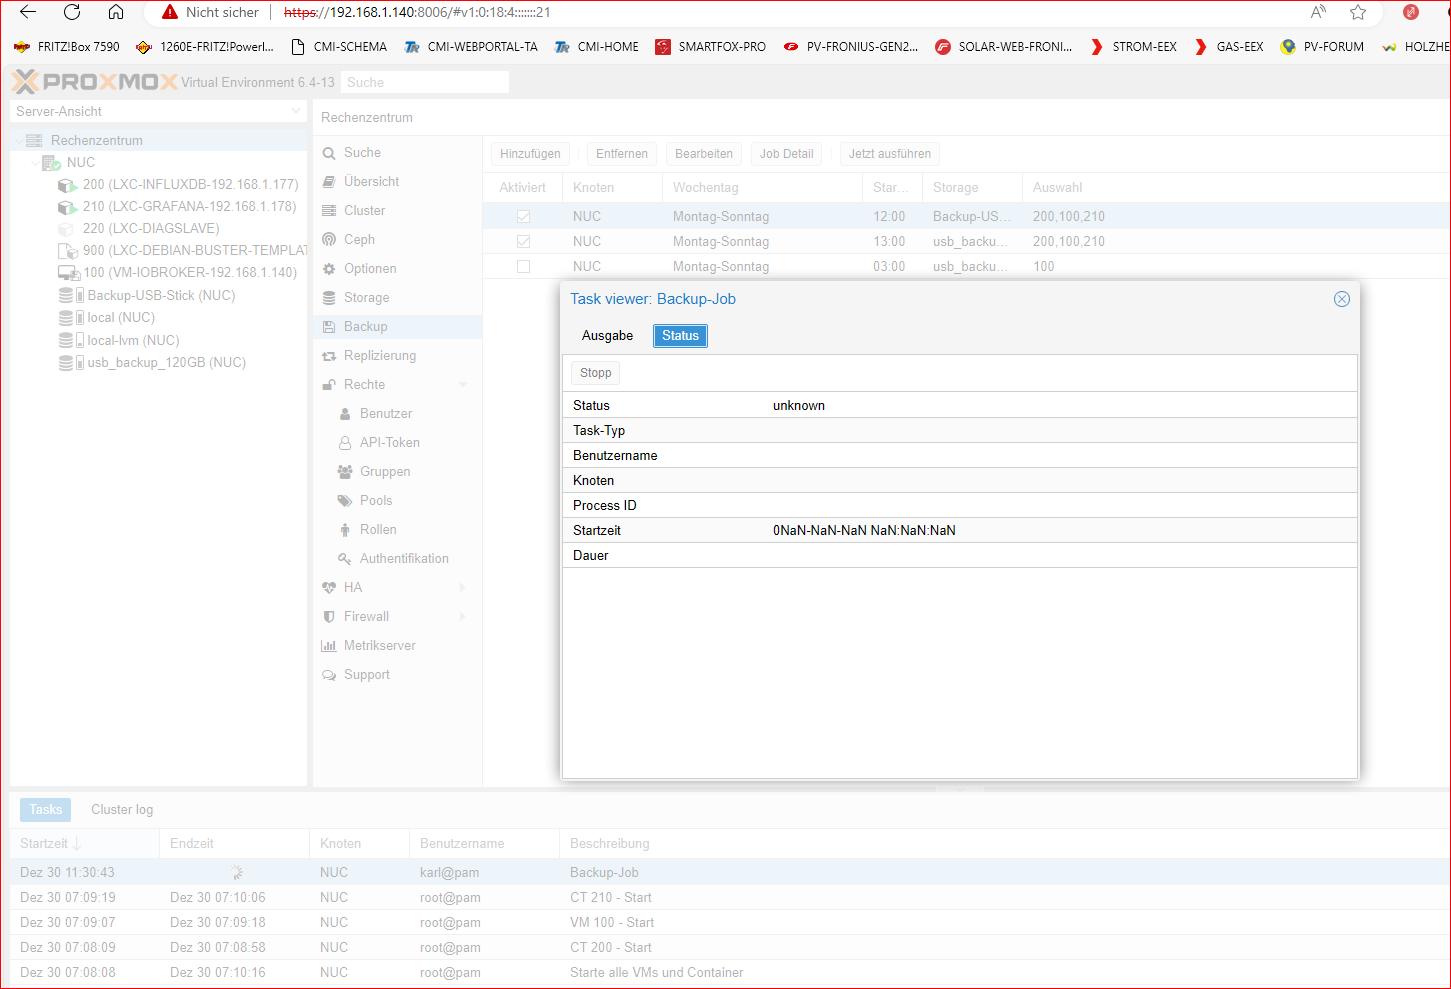Image resolution: width=1451 pixels, height=989 pixels.
Task: Open FRITZ!Box 7590 bookmark
Action: tap(67, 47)
